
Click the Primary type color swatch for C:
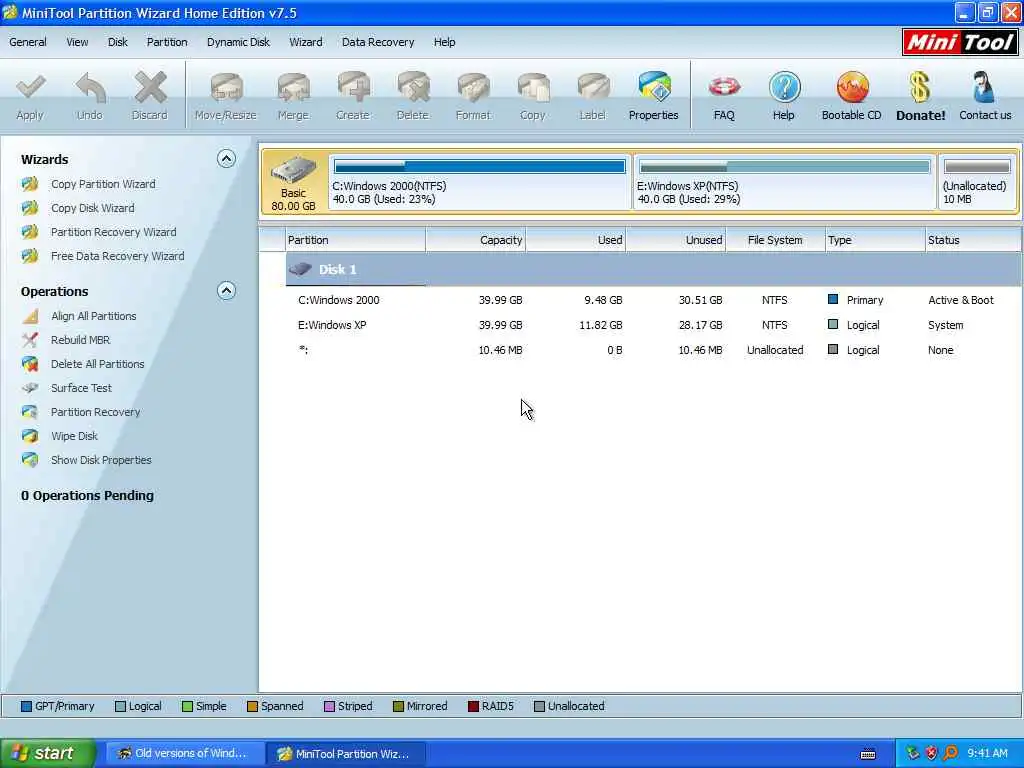(833, 300)
